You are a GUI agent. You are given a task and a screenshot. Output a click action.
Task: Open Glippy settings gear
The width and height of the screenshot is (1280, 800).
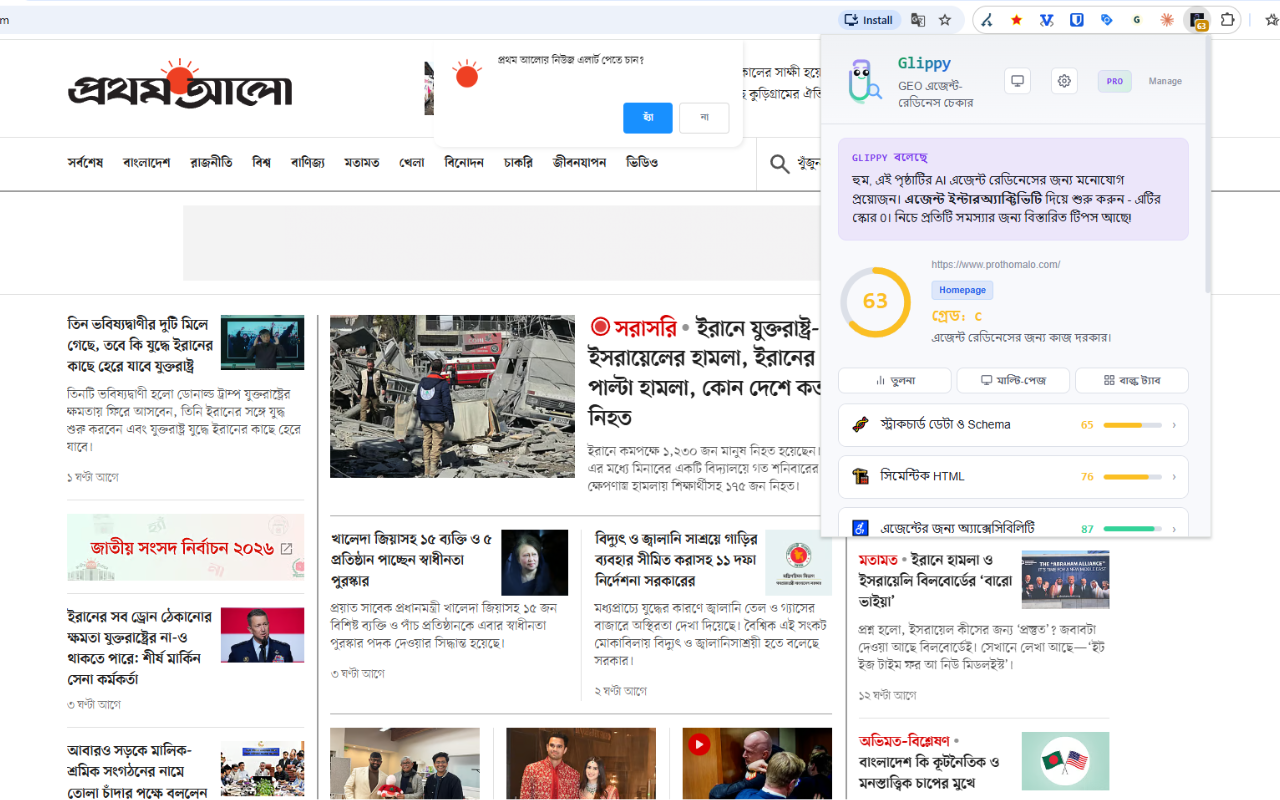pyautogui.click(x=1064, y=81)
